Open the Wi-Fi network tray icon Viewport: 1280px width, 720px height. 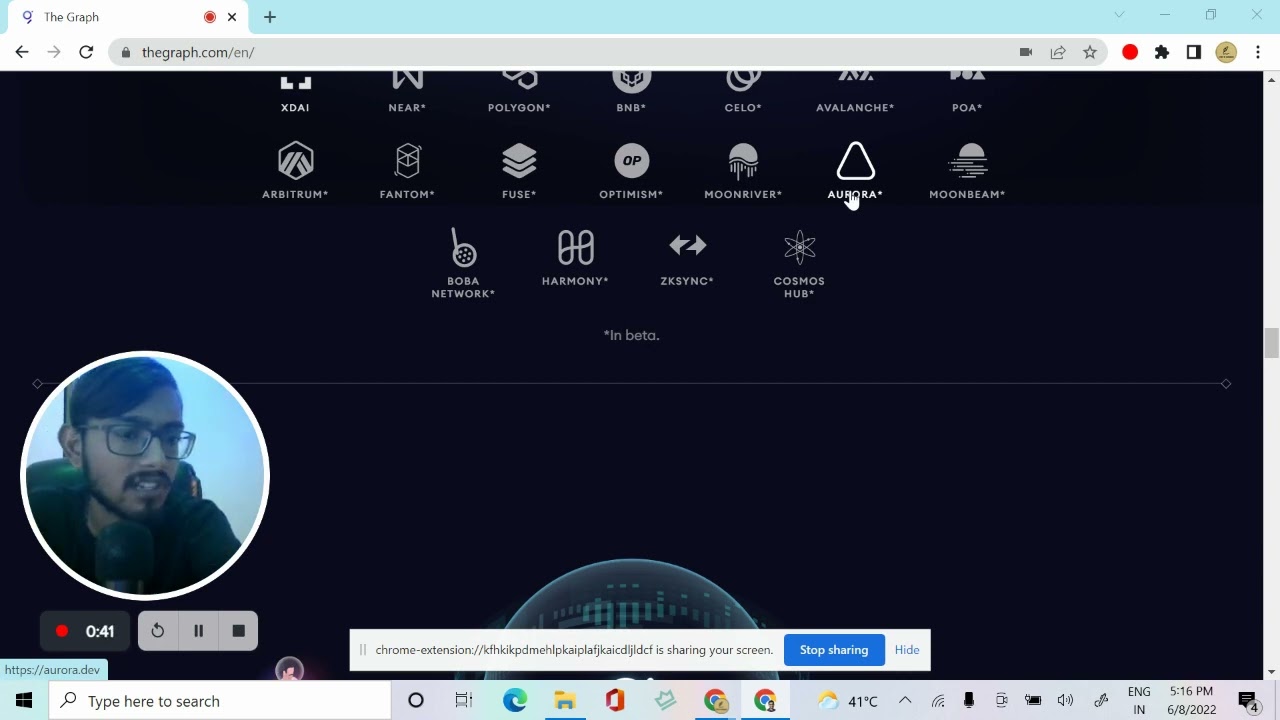(x=938, y=700)
